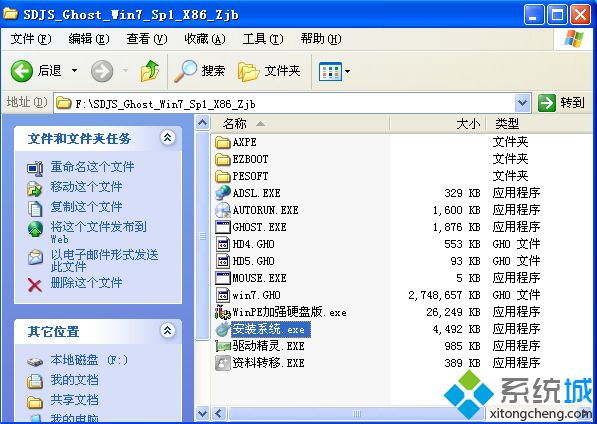Click 移动这个文件 link
The image size is (597, 424).
86,186
